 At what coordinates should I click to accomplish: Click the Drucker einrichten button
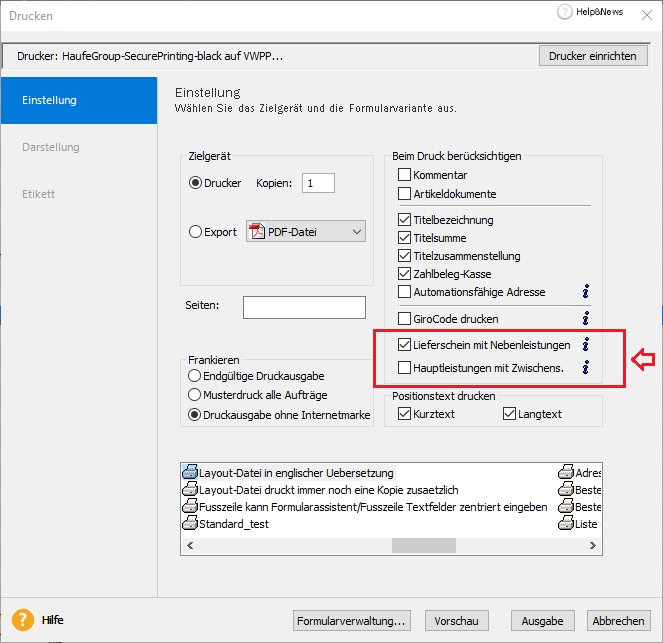(593, 56)
